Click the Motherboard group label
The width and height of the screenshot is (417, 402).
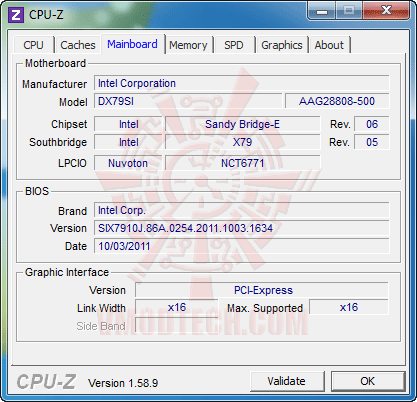[x=56, y=63]
